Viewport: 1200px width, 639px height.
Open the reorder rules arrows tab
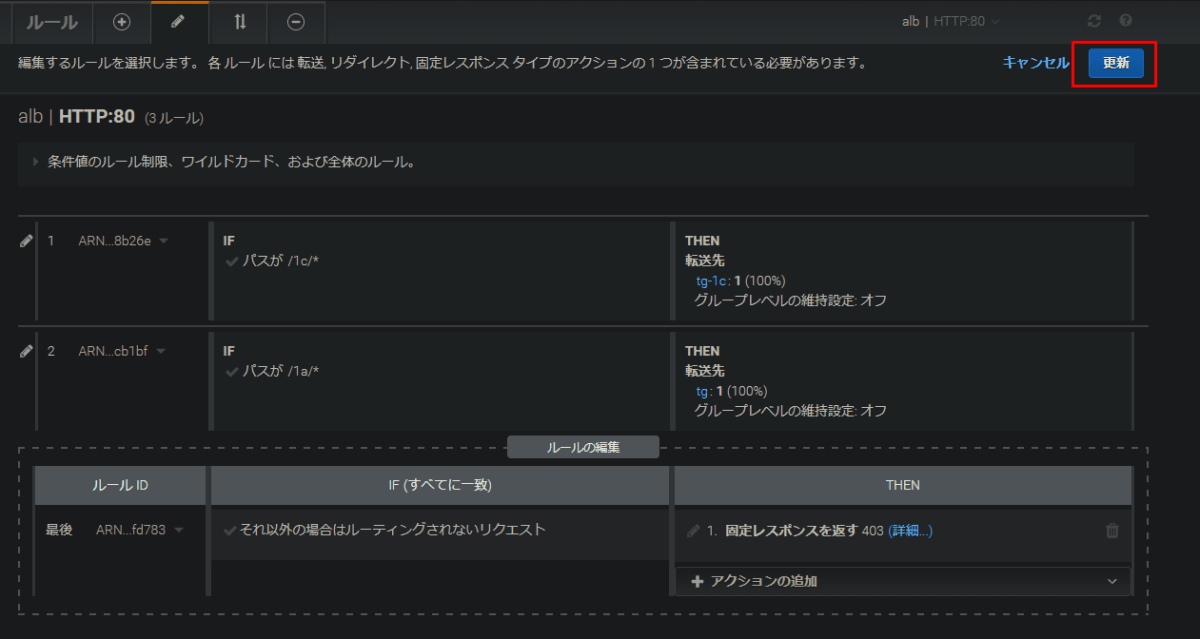(x=239, y=21)
